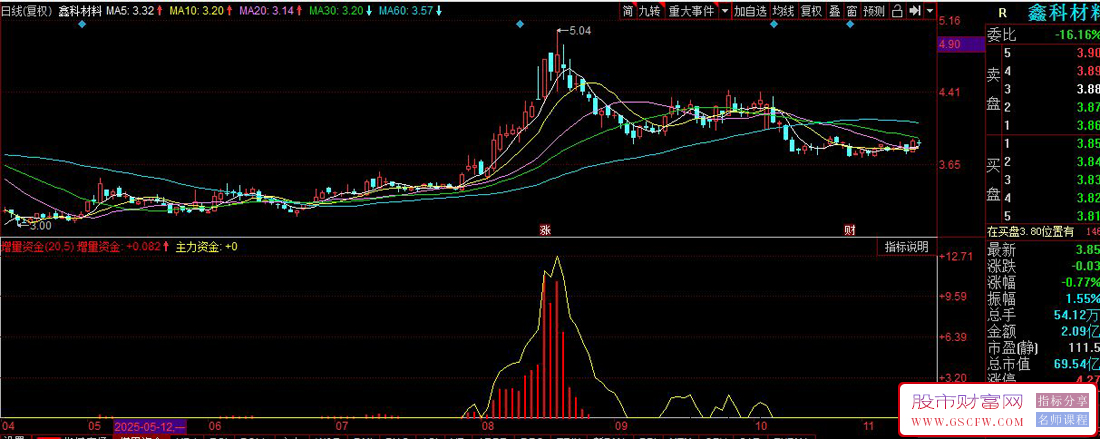Click the R icon beside stock name
This screenshot has width=1100, height=439.
click(1003, 12)
